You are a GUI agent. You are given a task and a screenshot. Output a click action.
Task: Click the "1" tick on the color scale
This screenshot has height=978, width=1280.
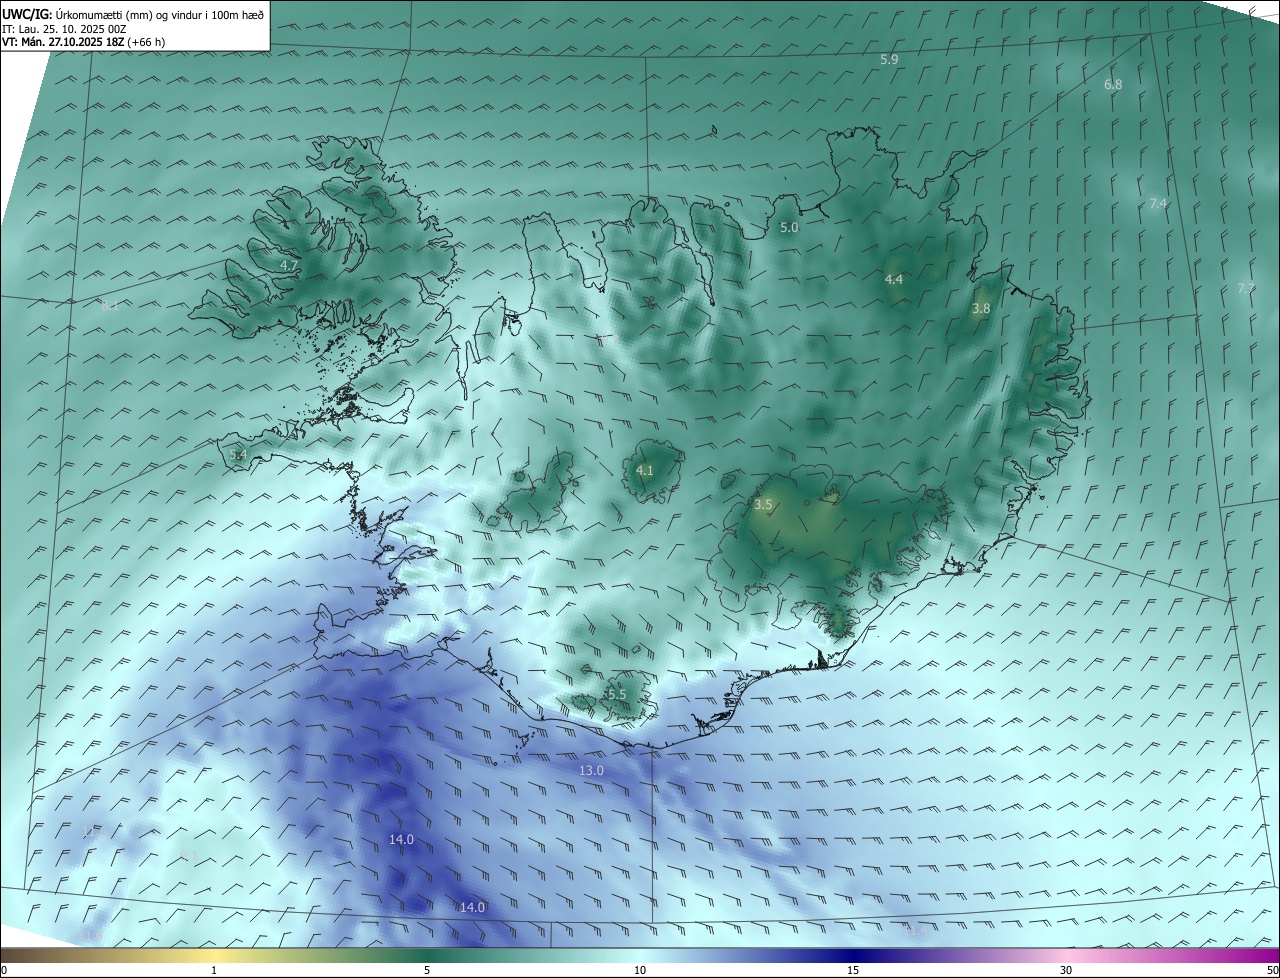pos(214,970)
